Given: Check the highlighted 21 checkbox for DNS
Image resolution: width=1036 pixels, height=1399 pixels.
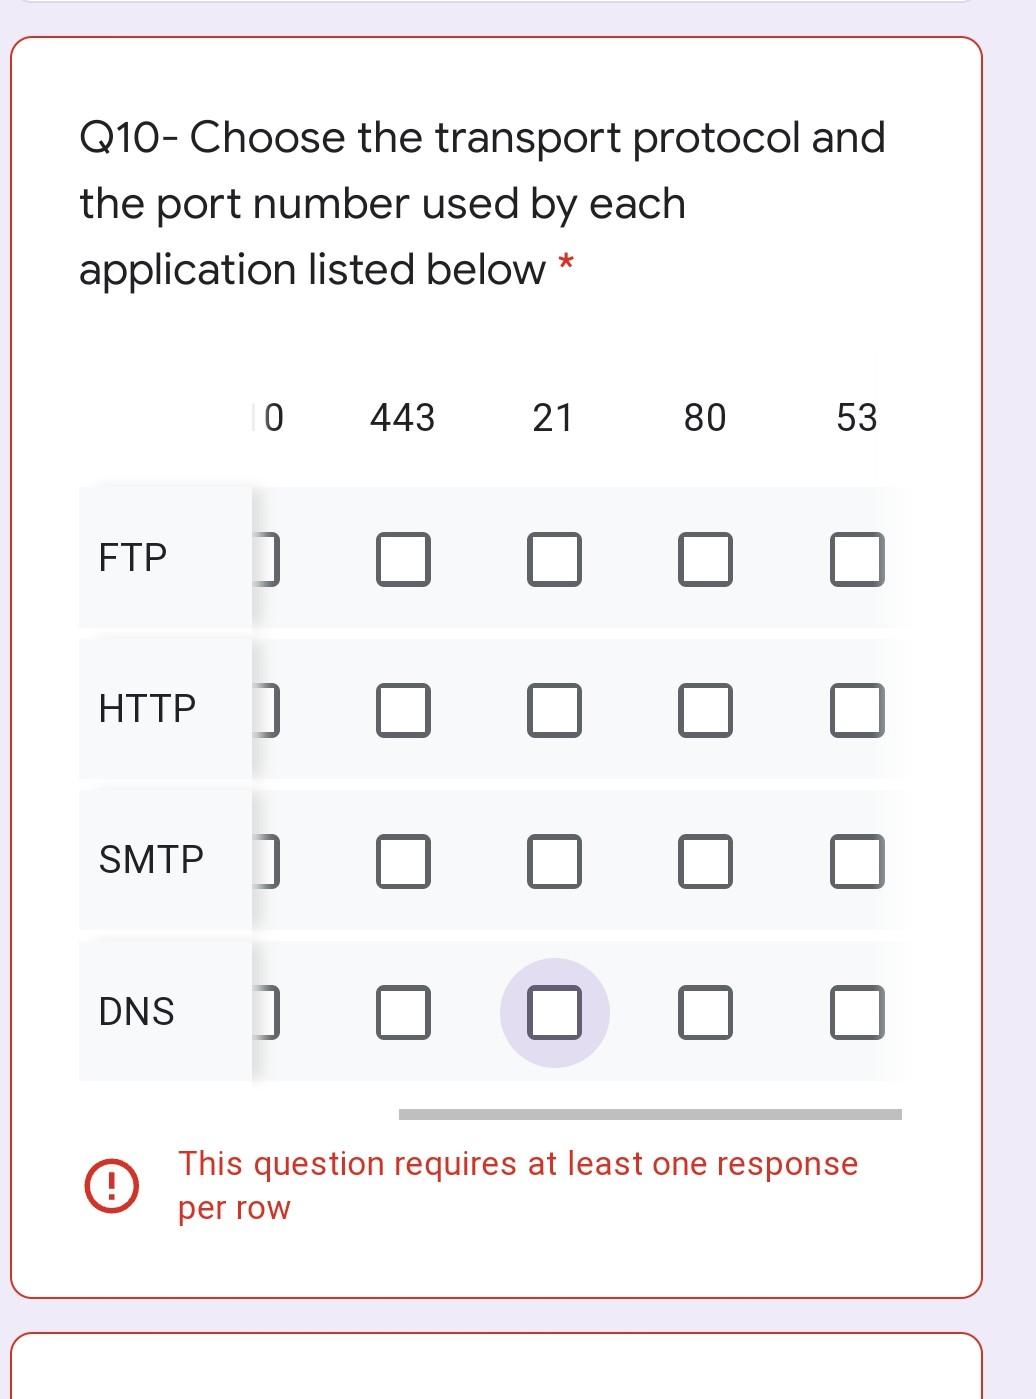Looking at the screenshot, I should (x=556, y=1011).
